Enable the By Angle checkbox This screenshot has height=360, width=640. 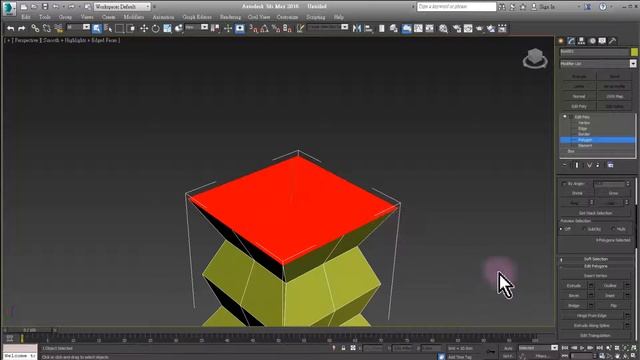tap(564, 184)
